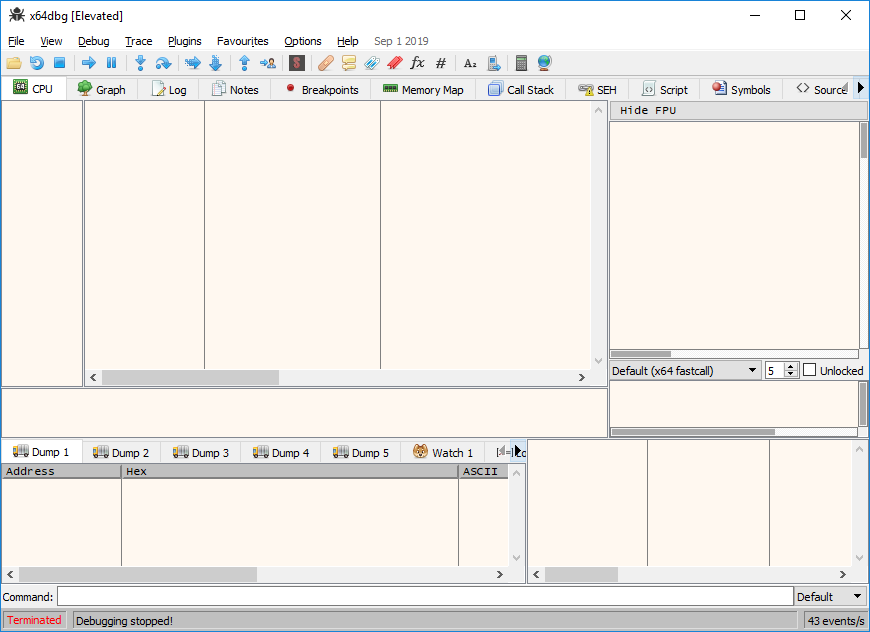Click the Execute Till Return icon
The width and height of the screenshot is (870, 632).
click(244, 63)
